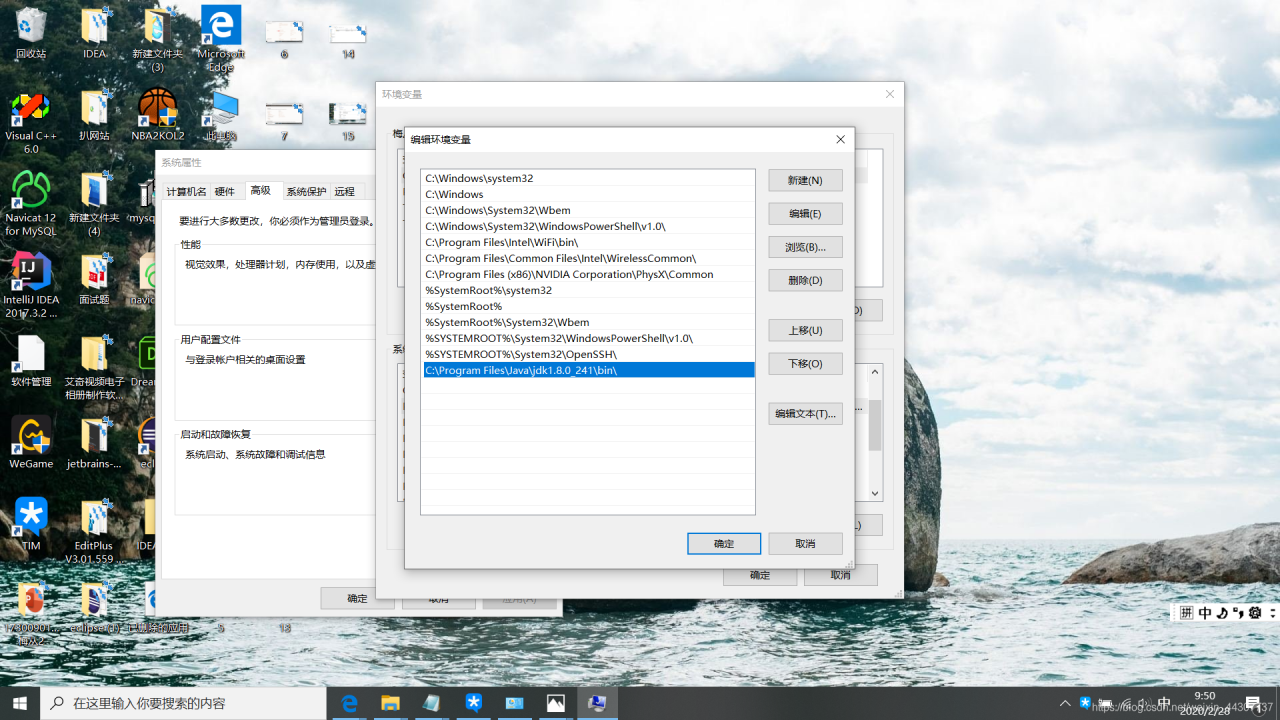This screenshot has height=720, width=1280.
Task: Select the Java jdk1.8.0_241\bin entry
Action: tap(588, 370)
